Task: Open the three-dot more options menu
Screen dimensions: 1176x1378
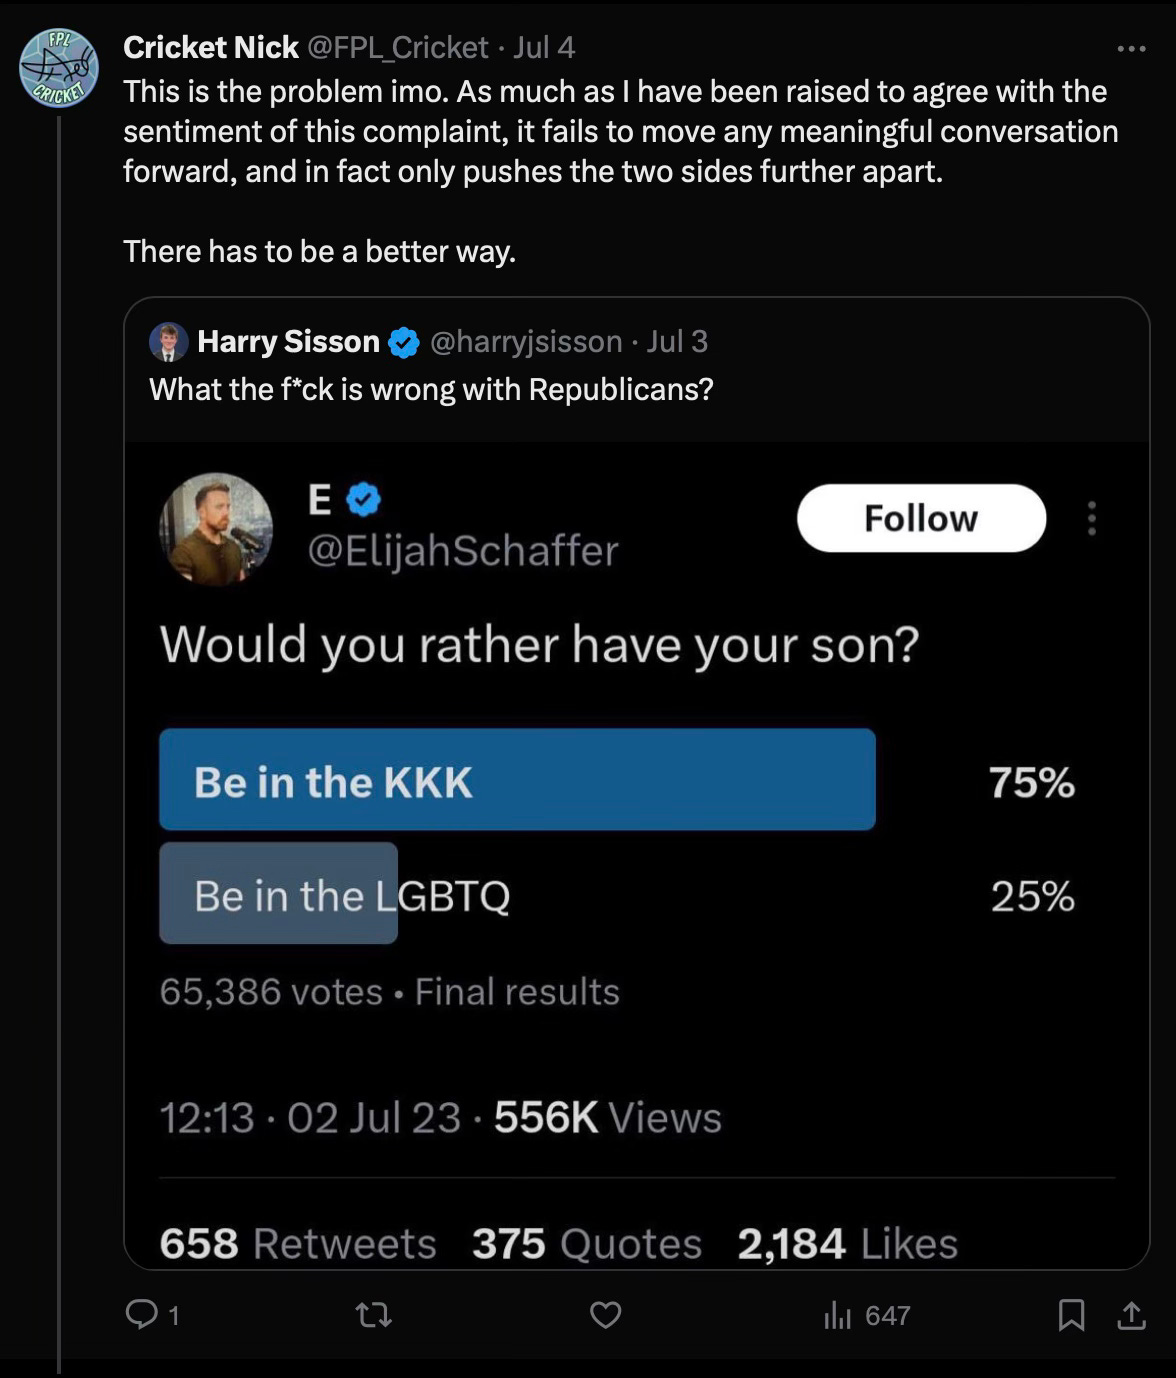Action: click(x=1131, y=48)
